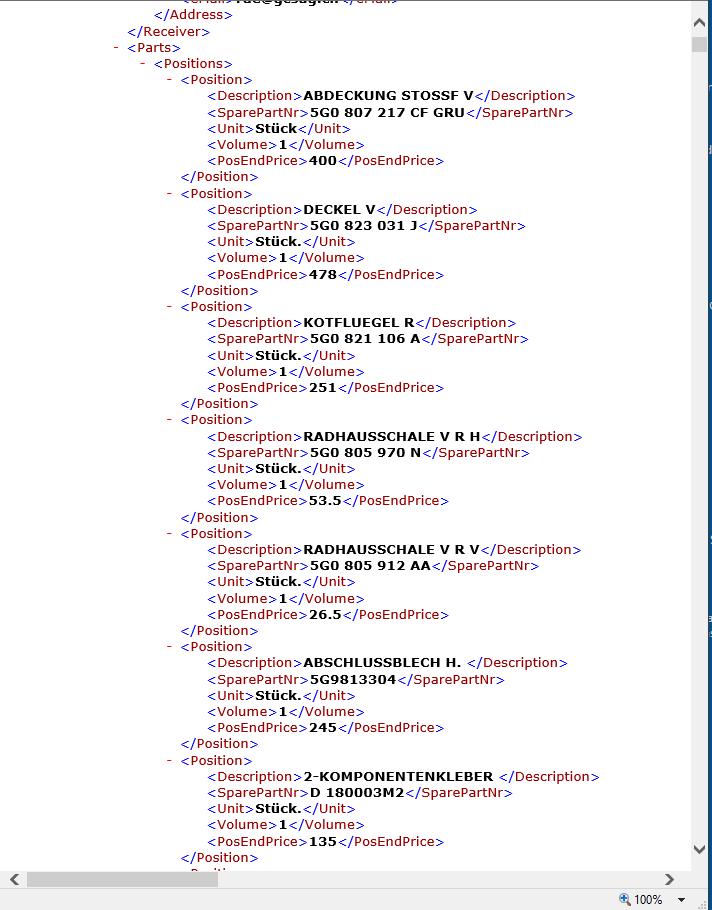Open the zoom level dropdown arrow
Screen dimensions: 712x910
[x=682, y=900]
